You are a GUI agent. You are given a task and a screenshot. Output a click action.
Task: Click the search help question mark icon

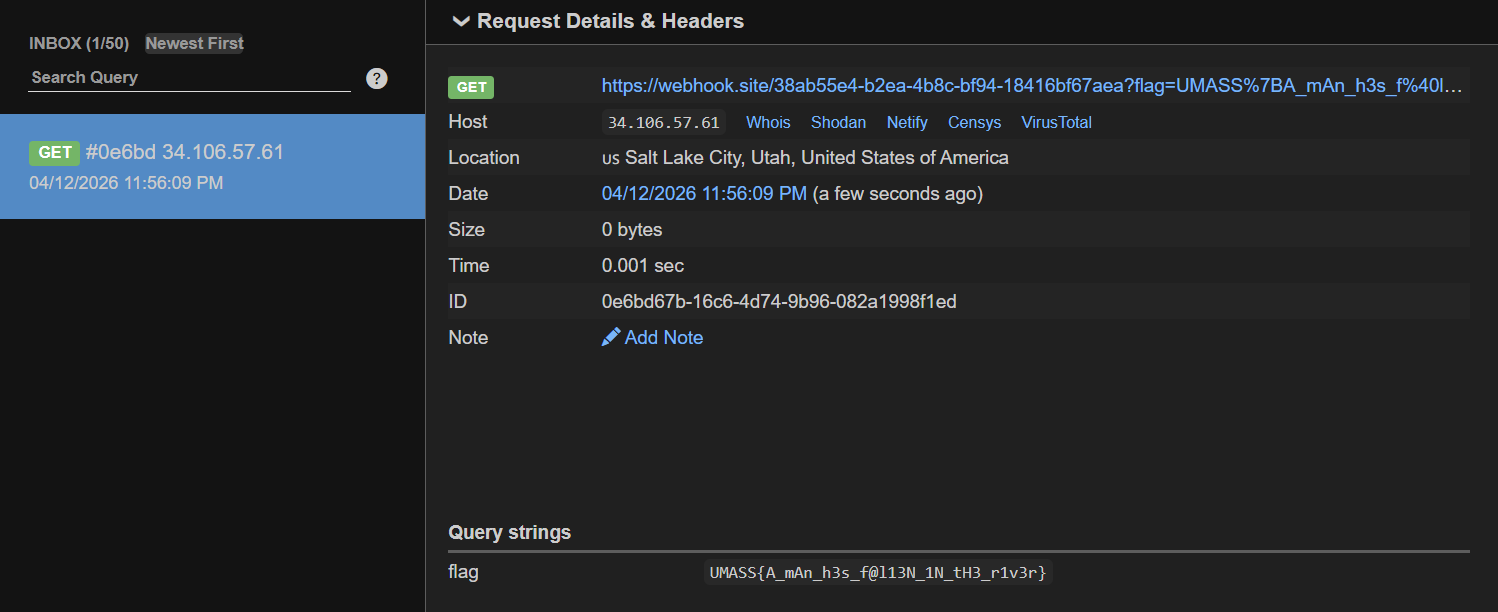click(377, 78)
